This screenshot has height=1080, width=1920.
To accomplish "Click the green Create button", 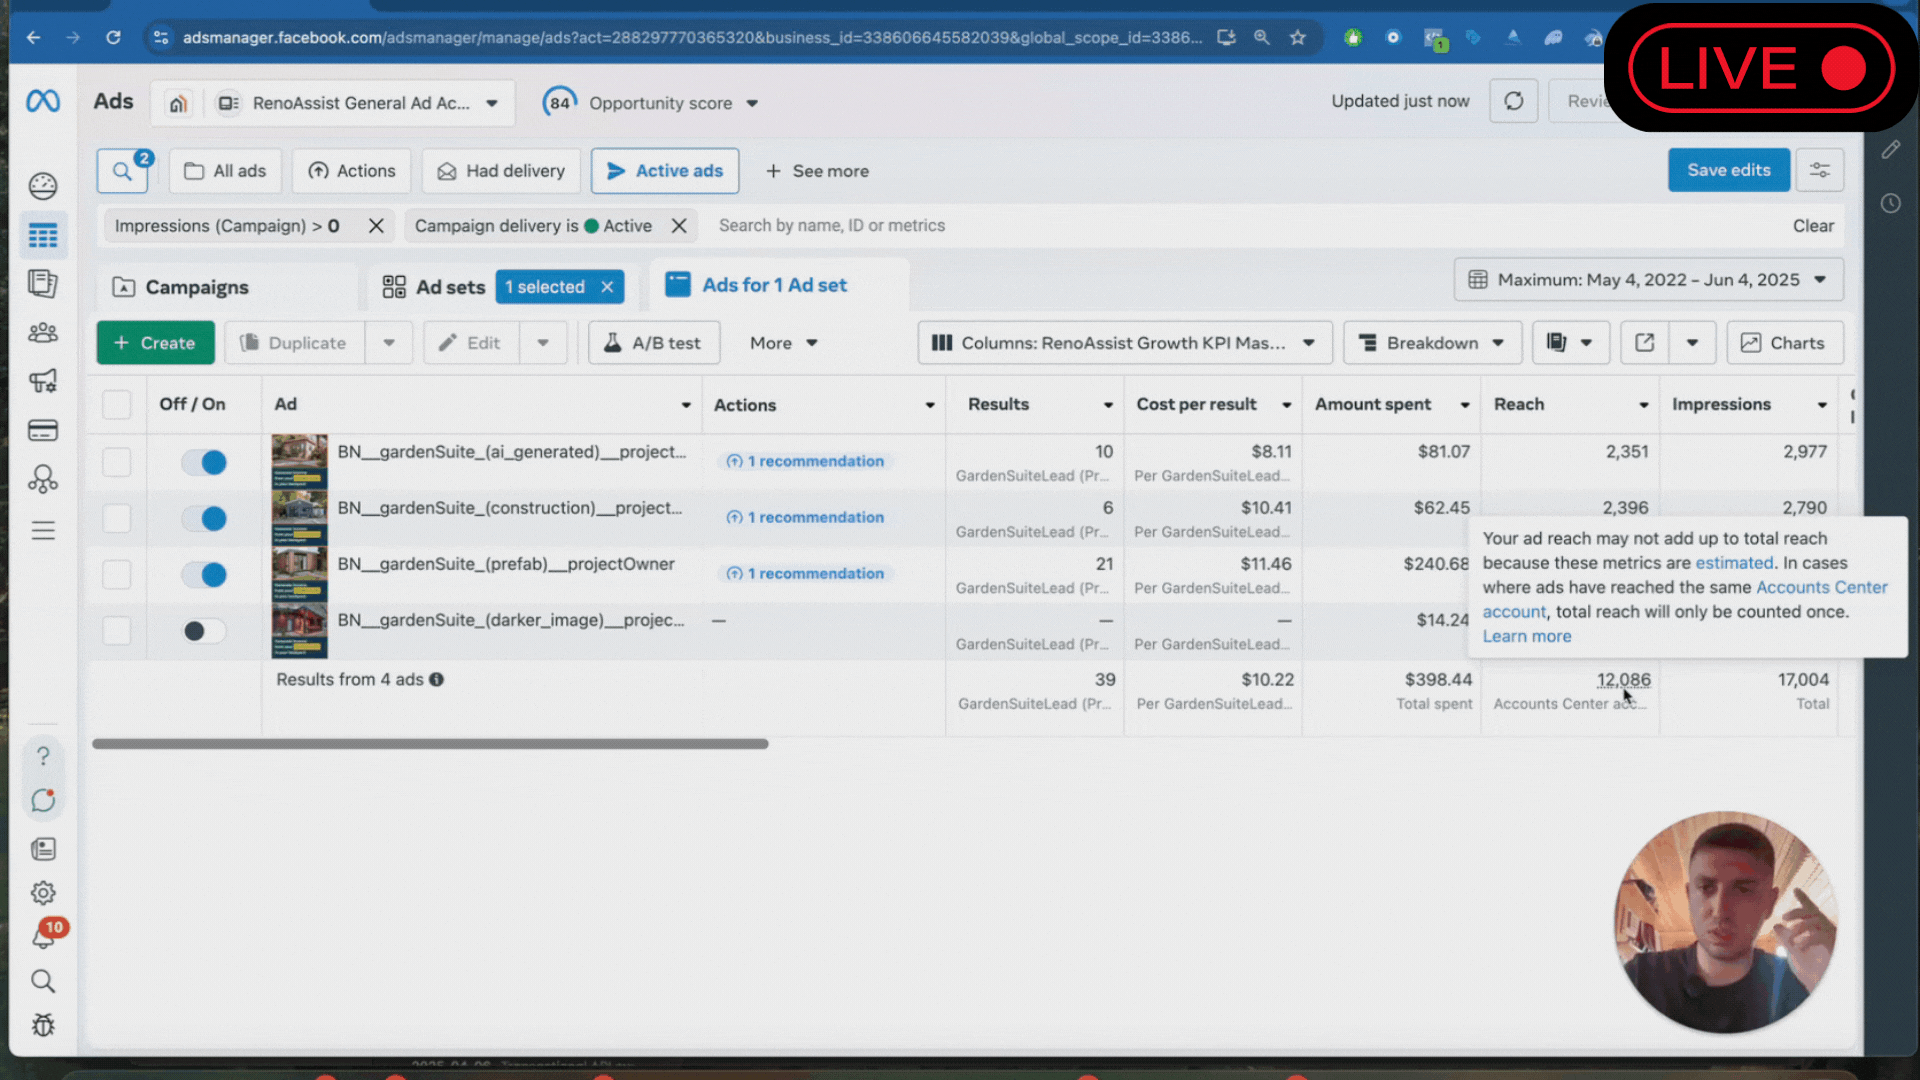I will [x=155, y=343].
